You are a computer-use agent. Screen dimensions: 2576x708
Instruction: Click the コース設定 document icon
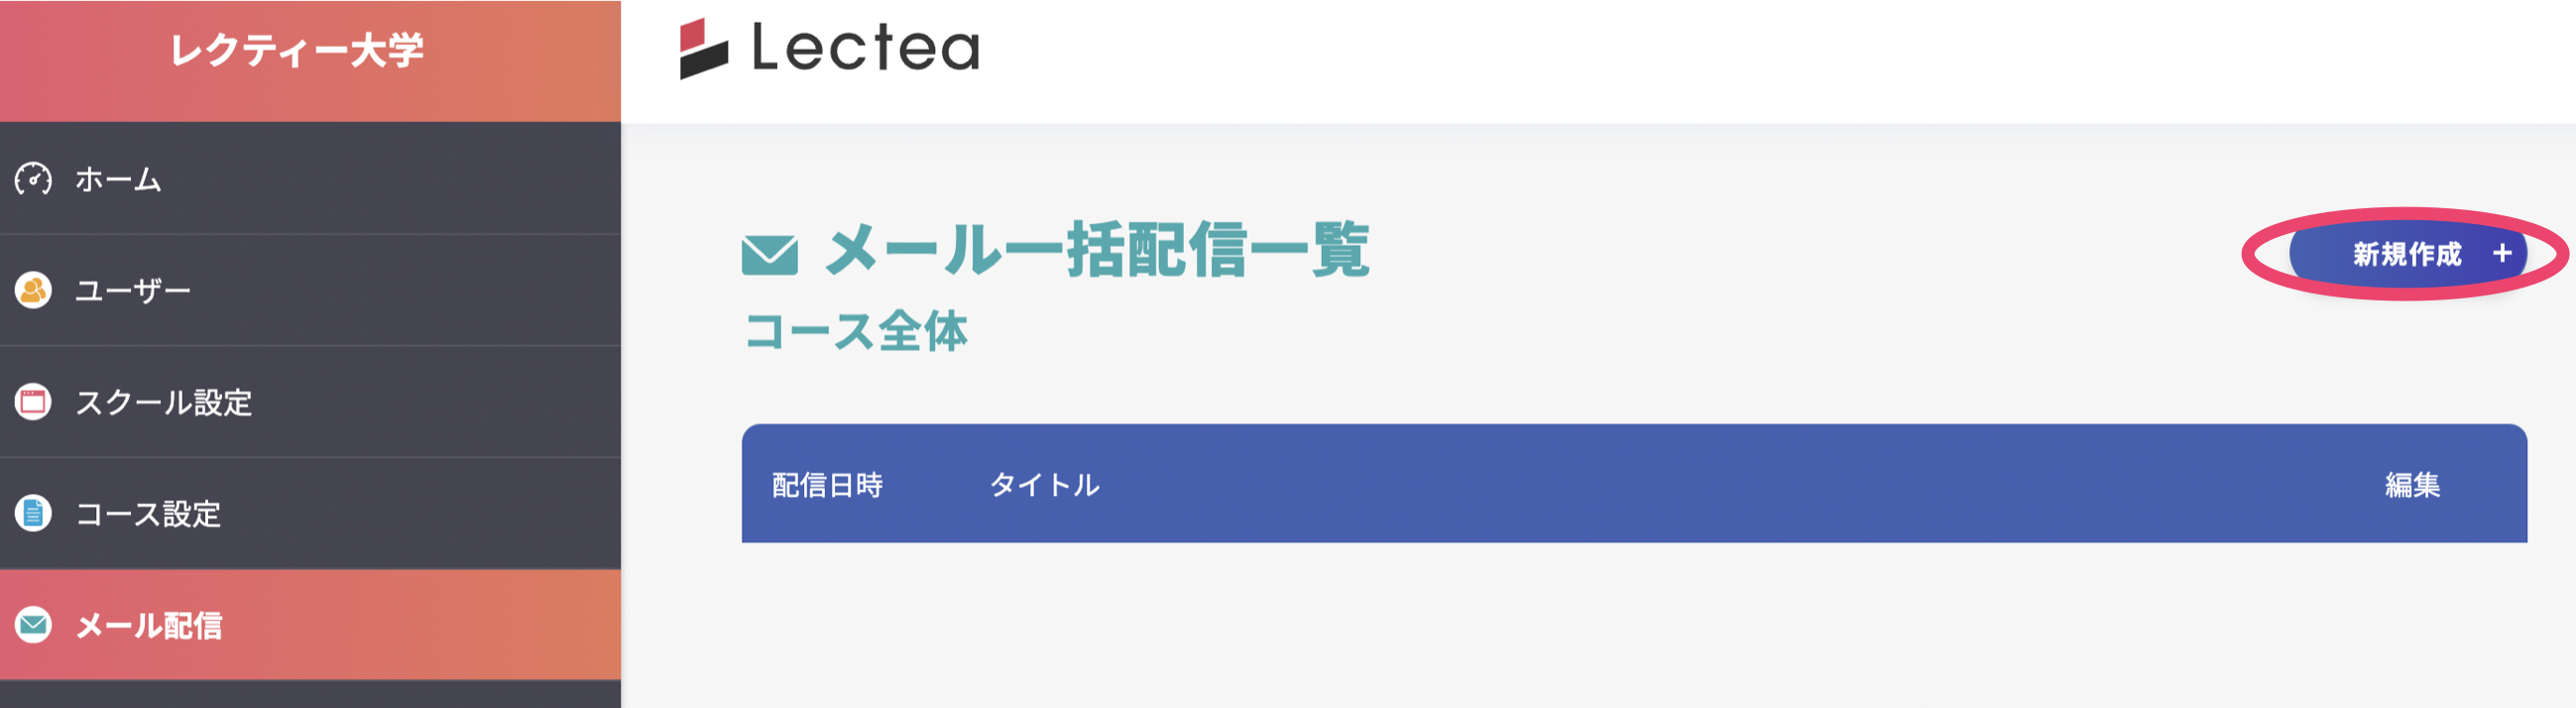(33, 514)
